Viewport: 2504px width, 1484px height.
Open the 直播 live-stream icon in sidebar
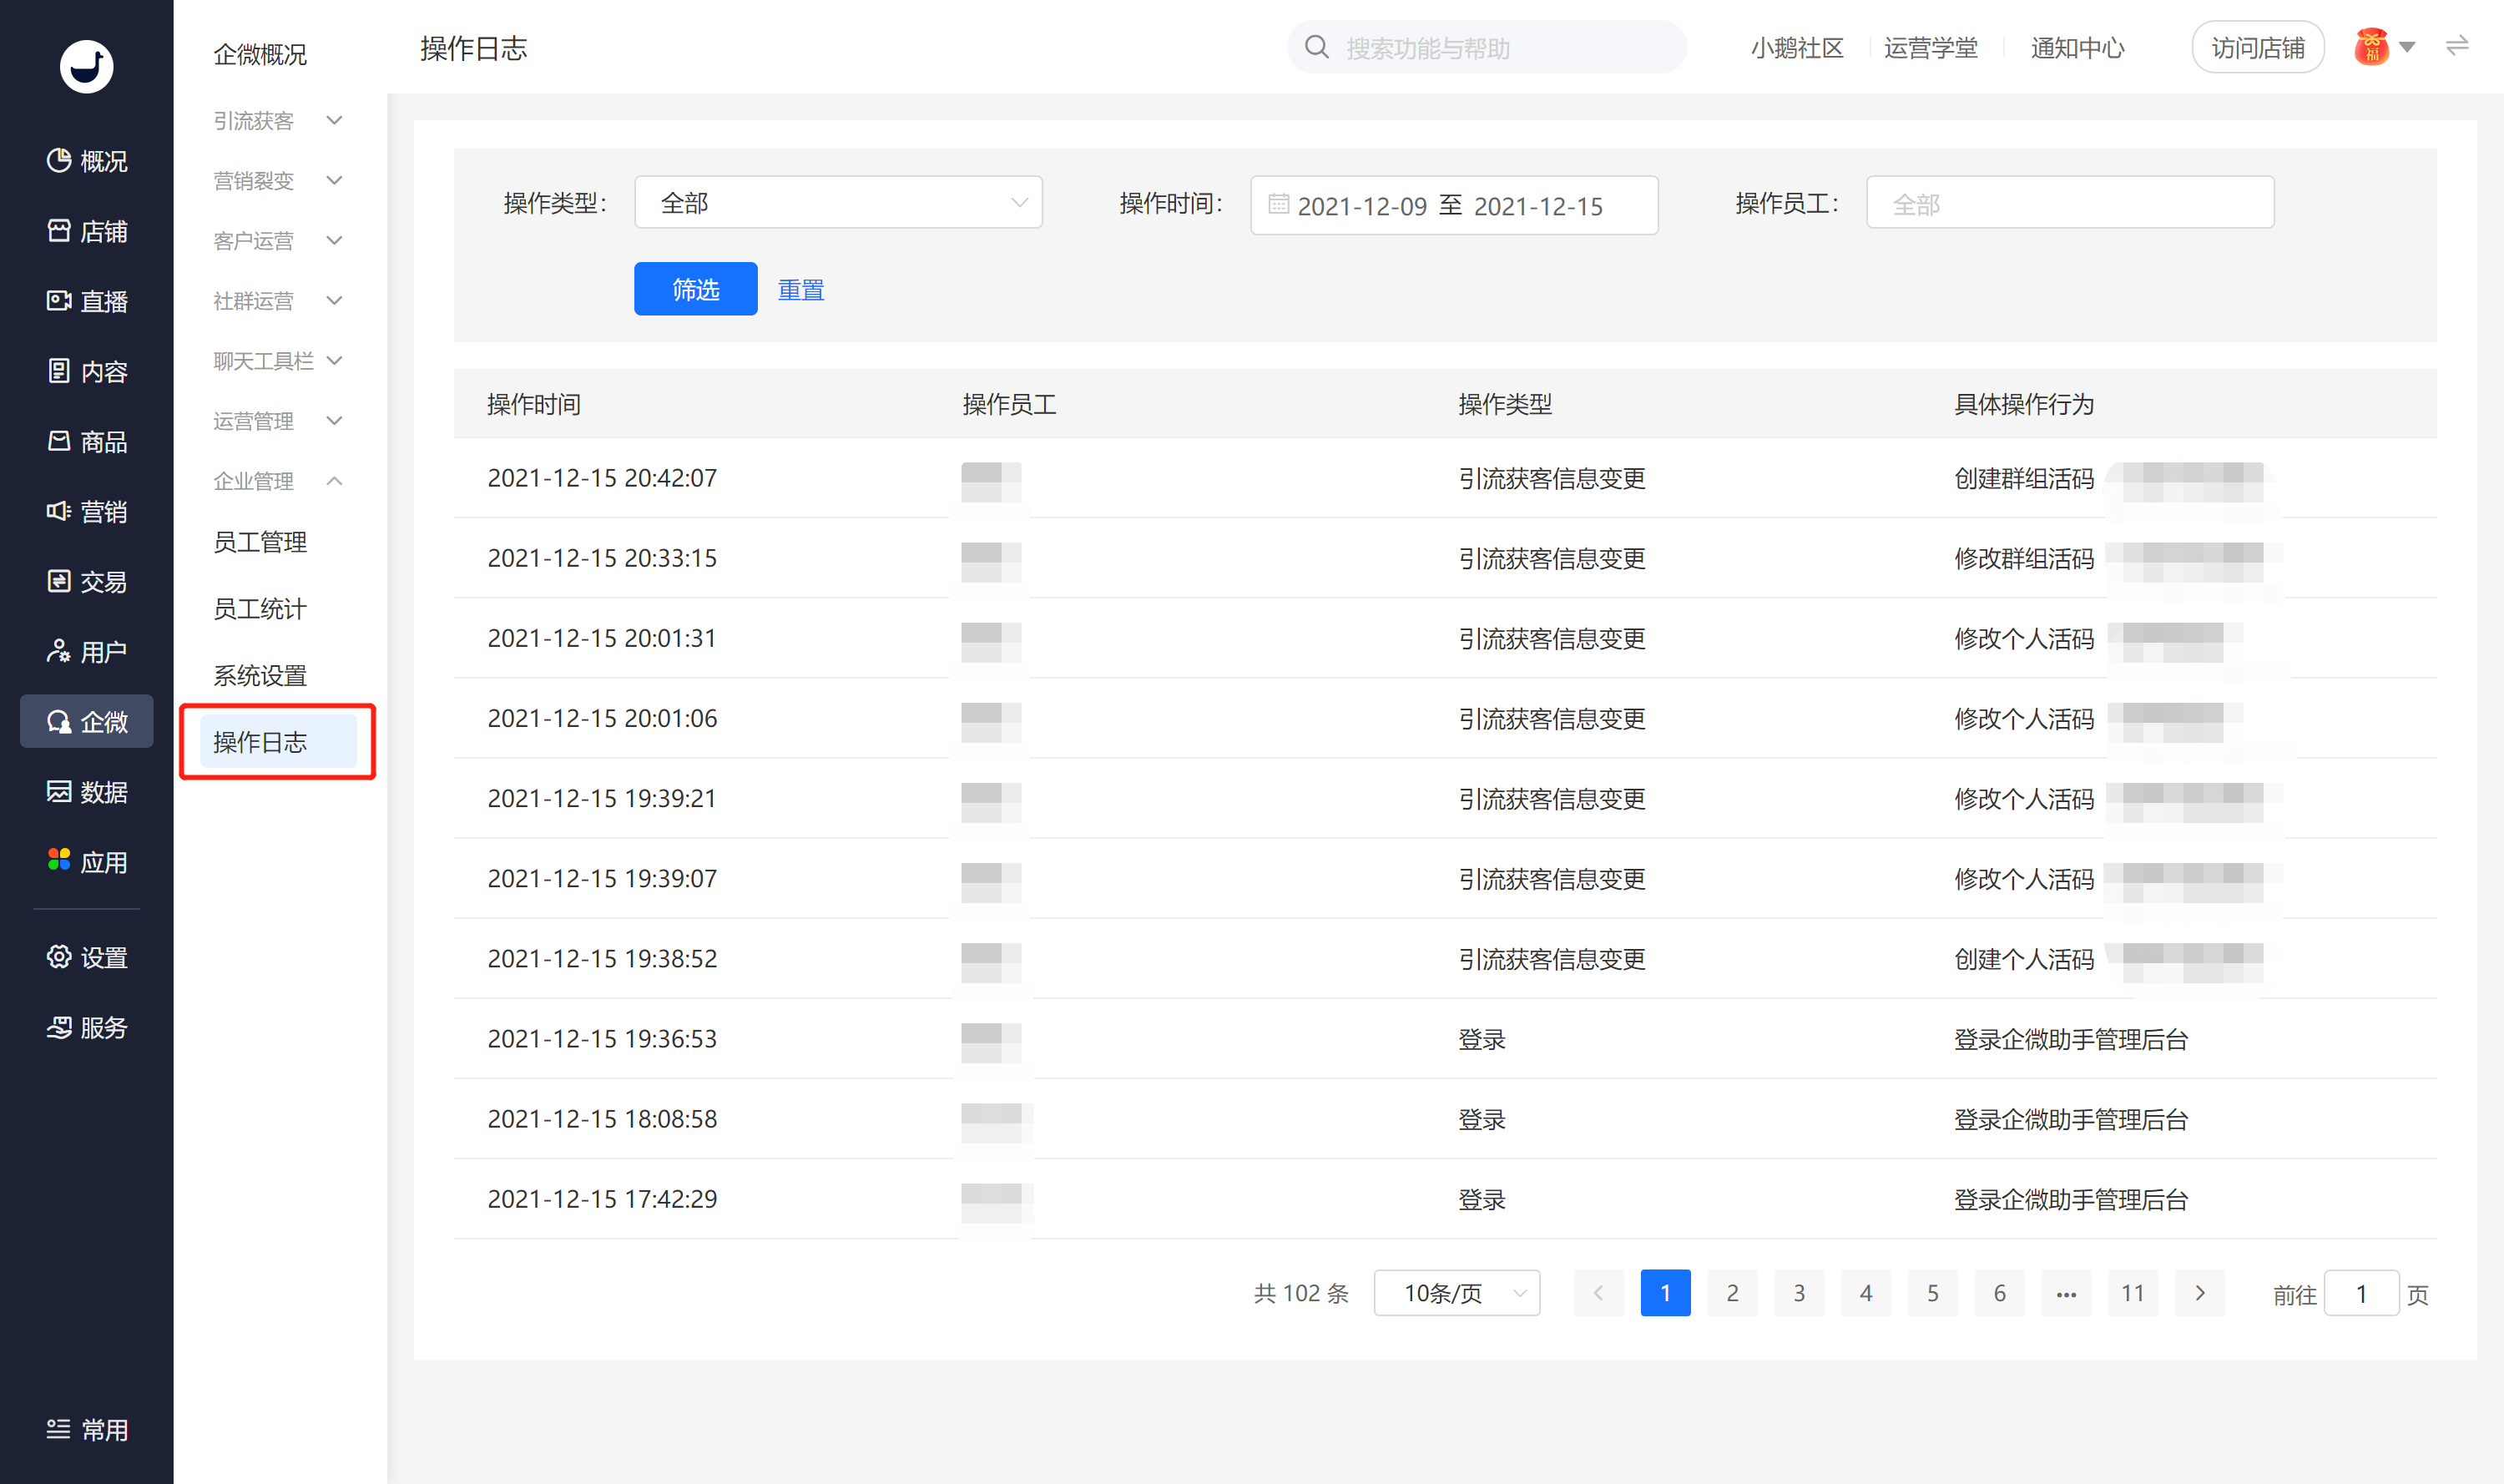coord(59,301)
